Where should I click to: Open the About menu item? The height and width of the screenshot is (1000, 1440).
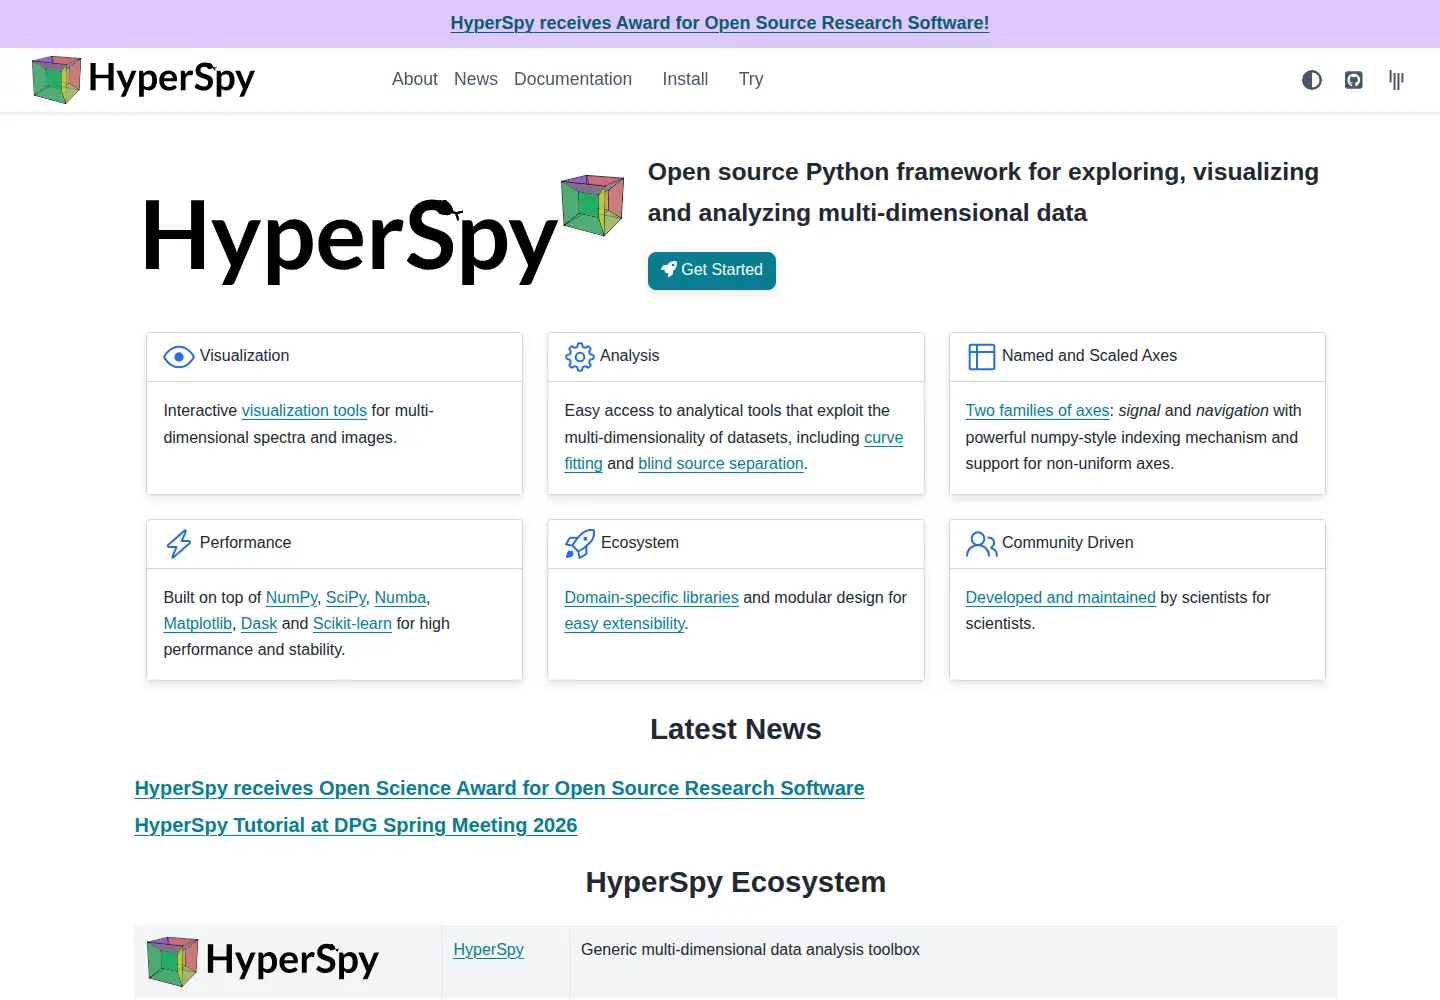tap(415, 79)
